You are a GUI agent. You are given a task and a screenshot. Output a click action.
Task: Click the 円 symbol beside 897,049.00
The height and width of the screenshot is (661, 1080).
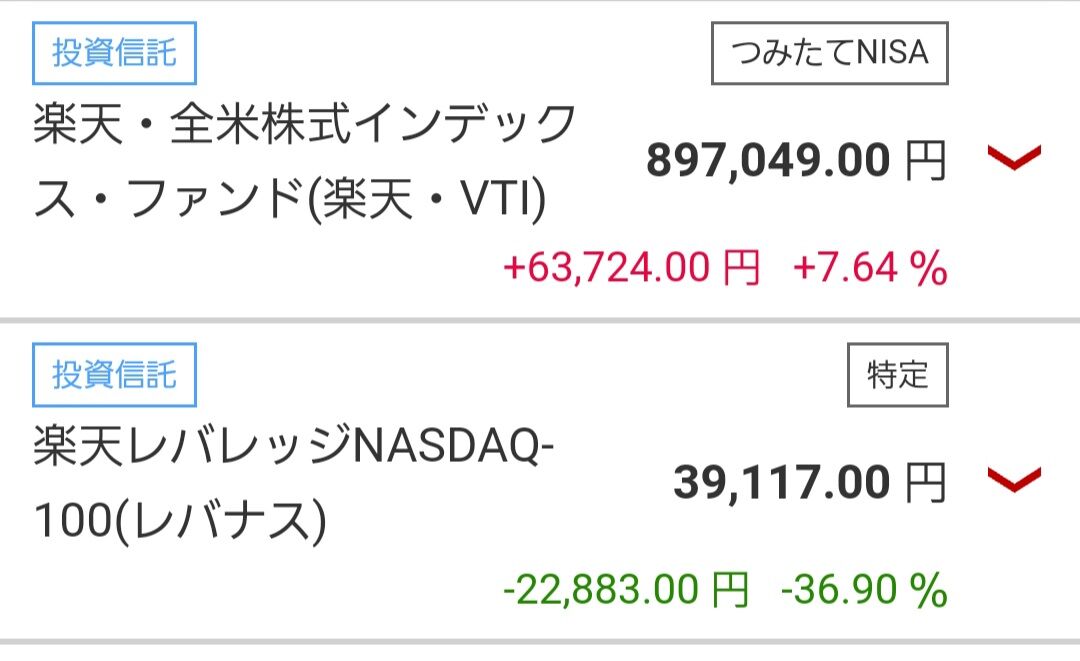(924, 160)
